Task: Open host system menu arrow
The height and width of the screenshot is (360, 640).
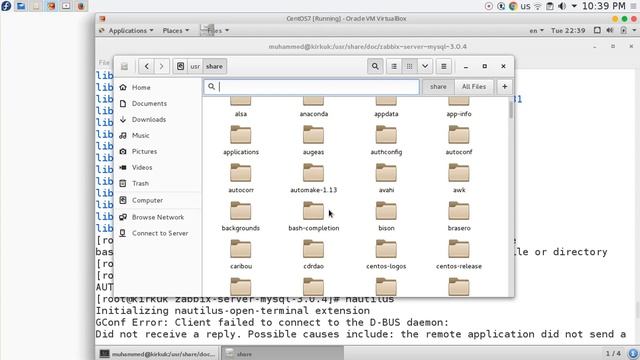Action: click(574, 6)
